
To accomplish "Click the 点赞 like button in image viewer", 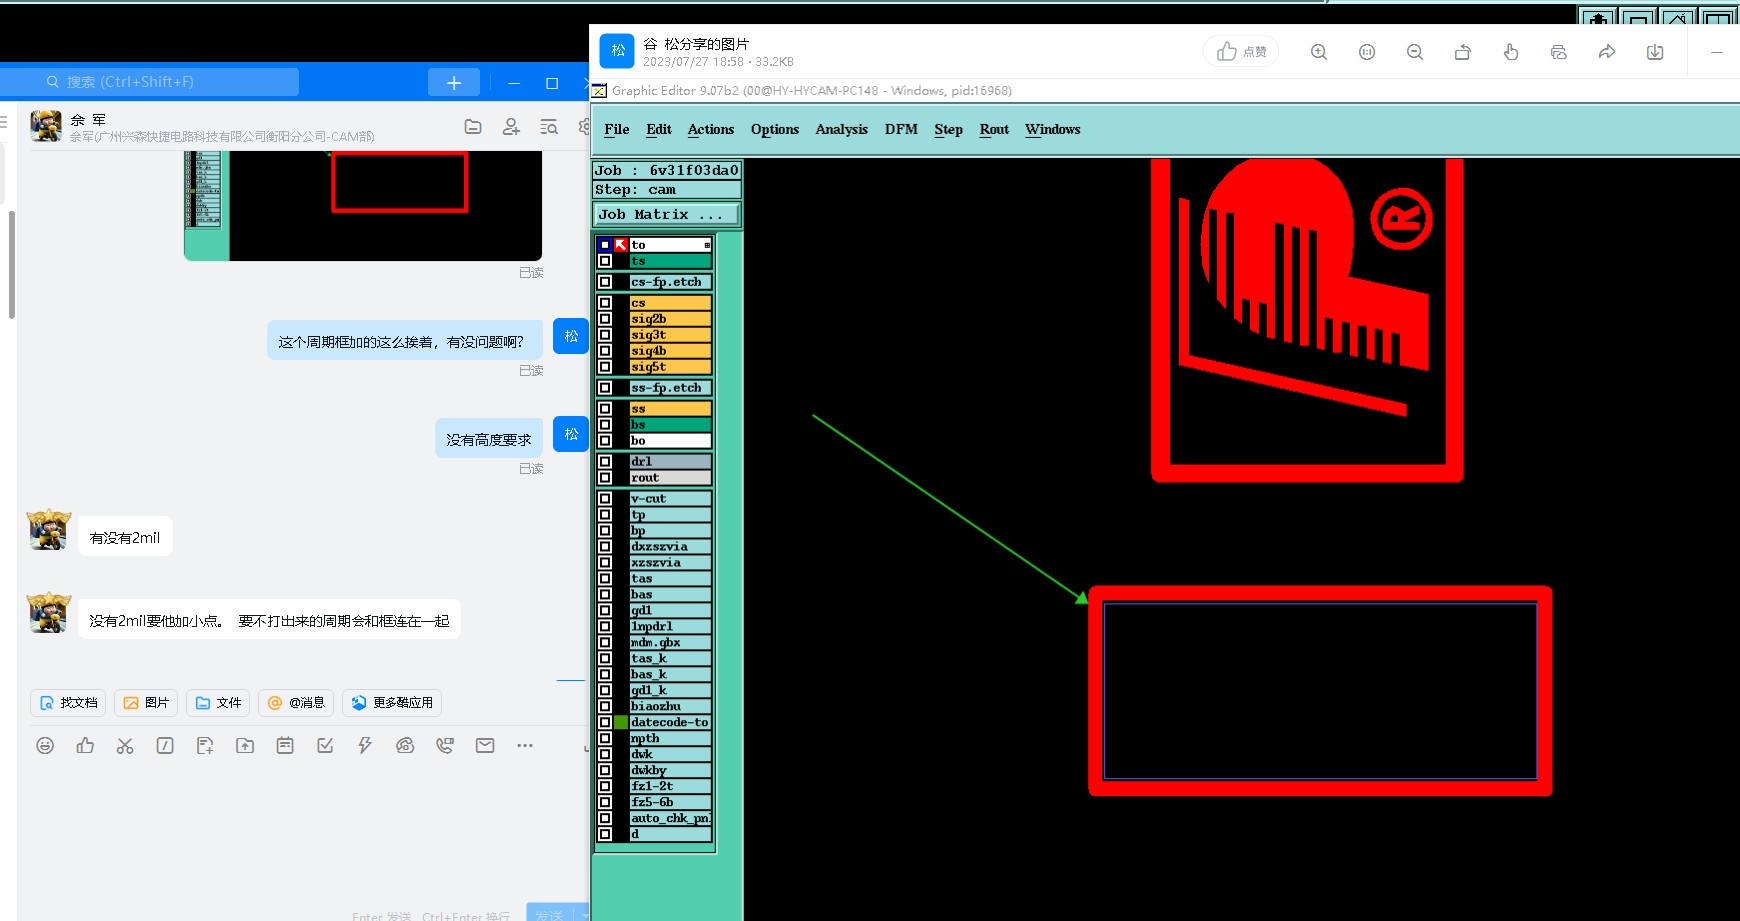I will pos(1242,52).
